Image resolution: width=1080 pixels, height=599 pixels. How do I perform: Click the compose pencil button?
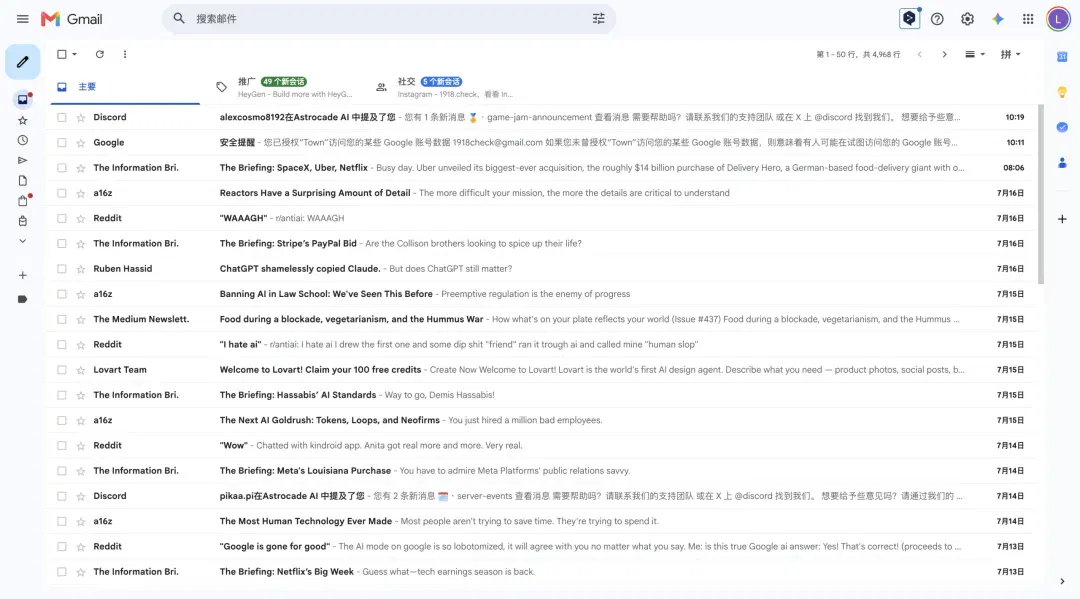tap(23, 62)
